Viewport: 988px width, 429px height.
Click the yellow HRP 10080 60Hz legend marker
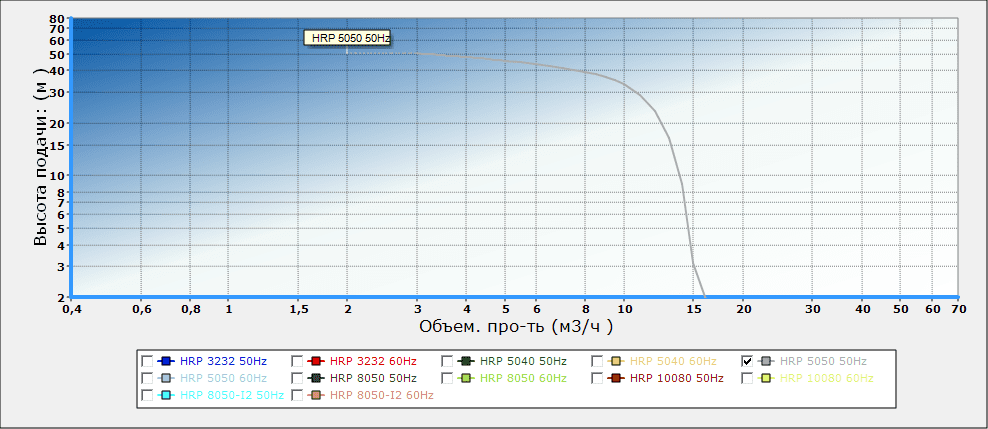pyautogui.click(x=766, y=378)
